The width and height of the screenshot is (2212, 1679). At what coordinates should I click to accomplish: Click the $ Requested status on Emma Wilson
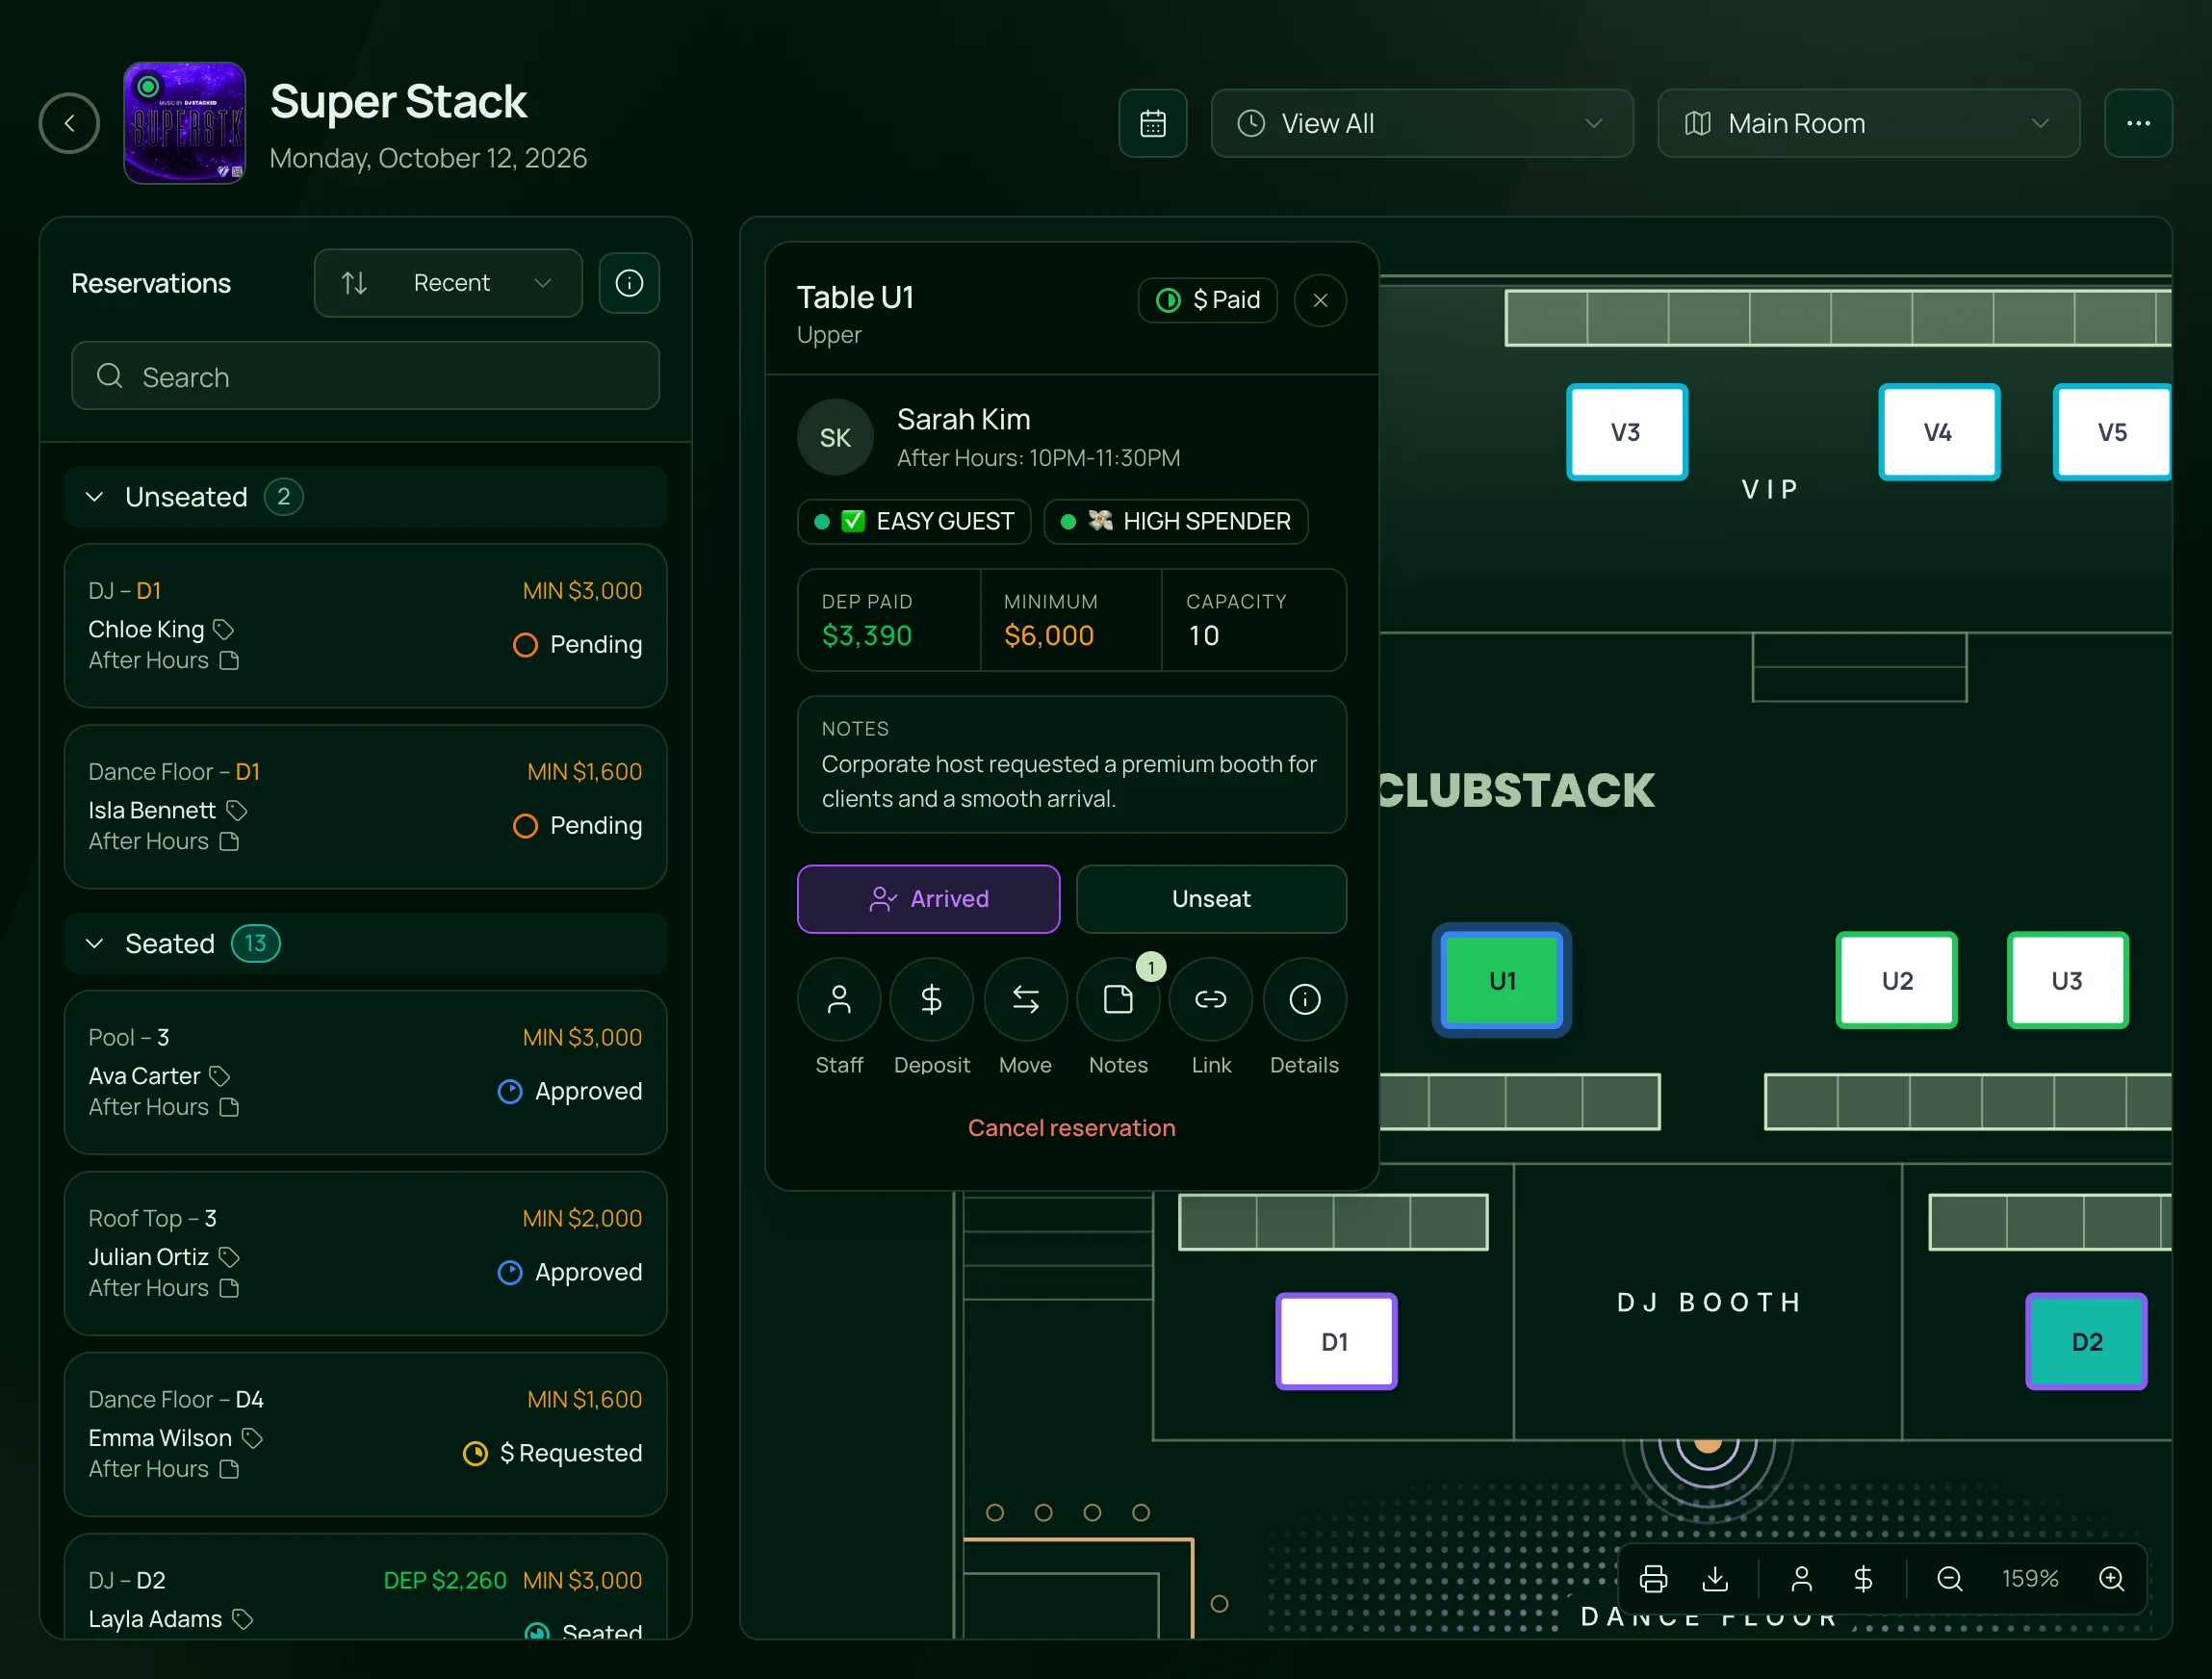pyautogui.click(x=553, y=1454)
